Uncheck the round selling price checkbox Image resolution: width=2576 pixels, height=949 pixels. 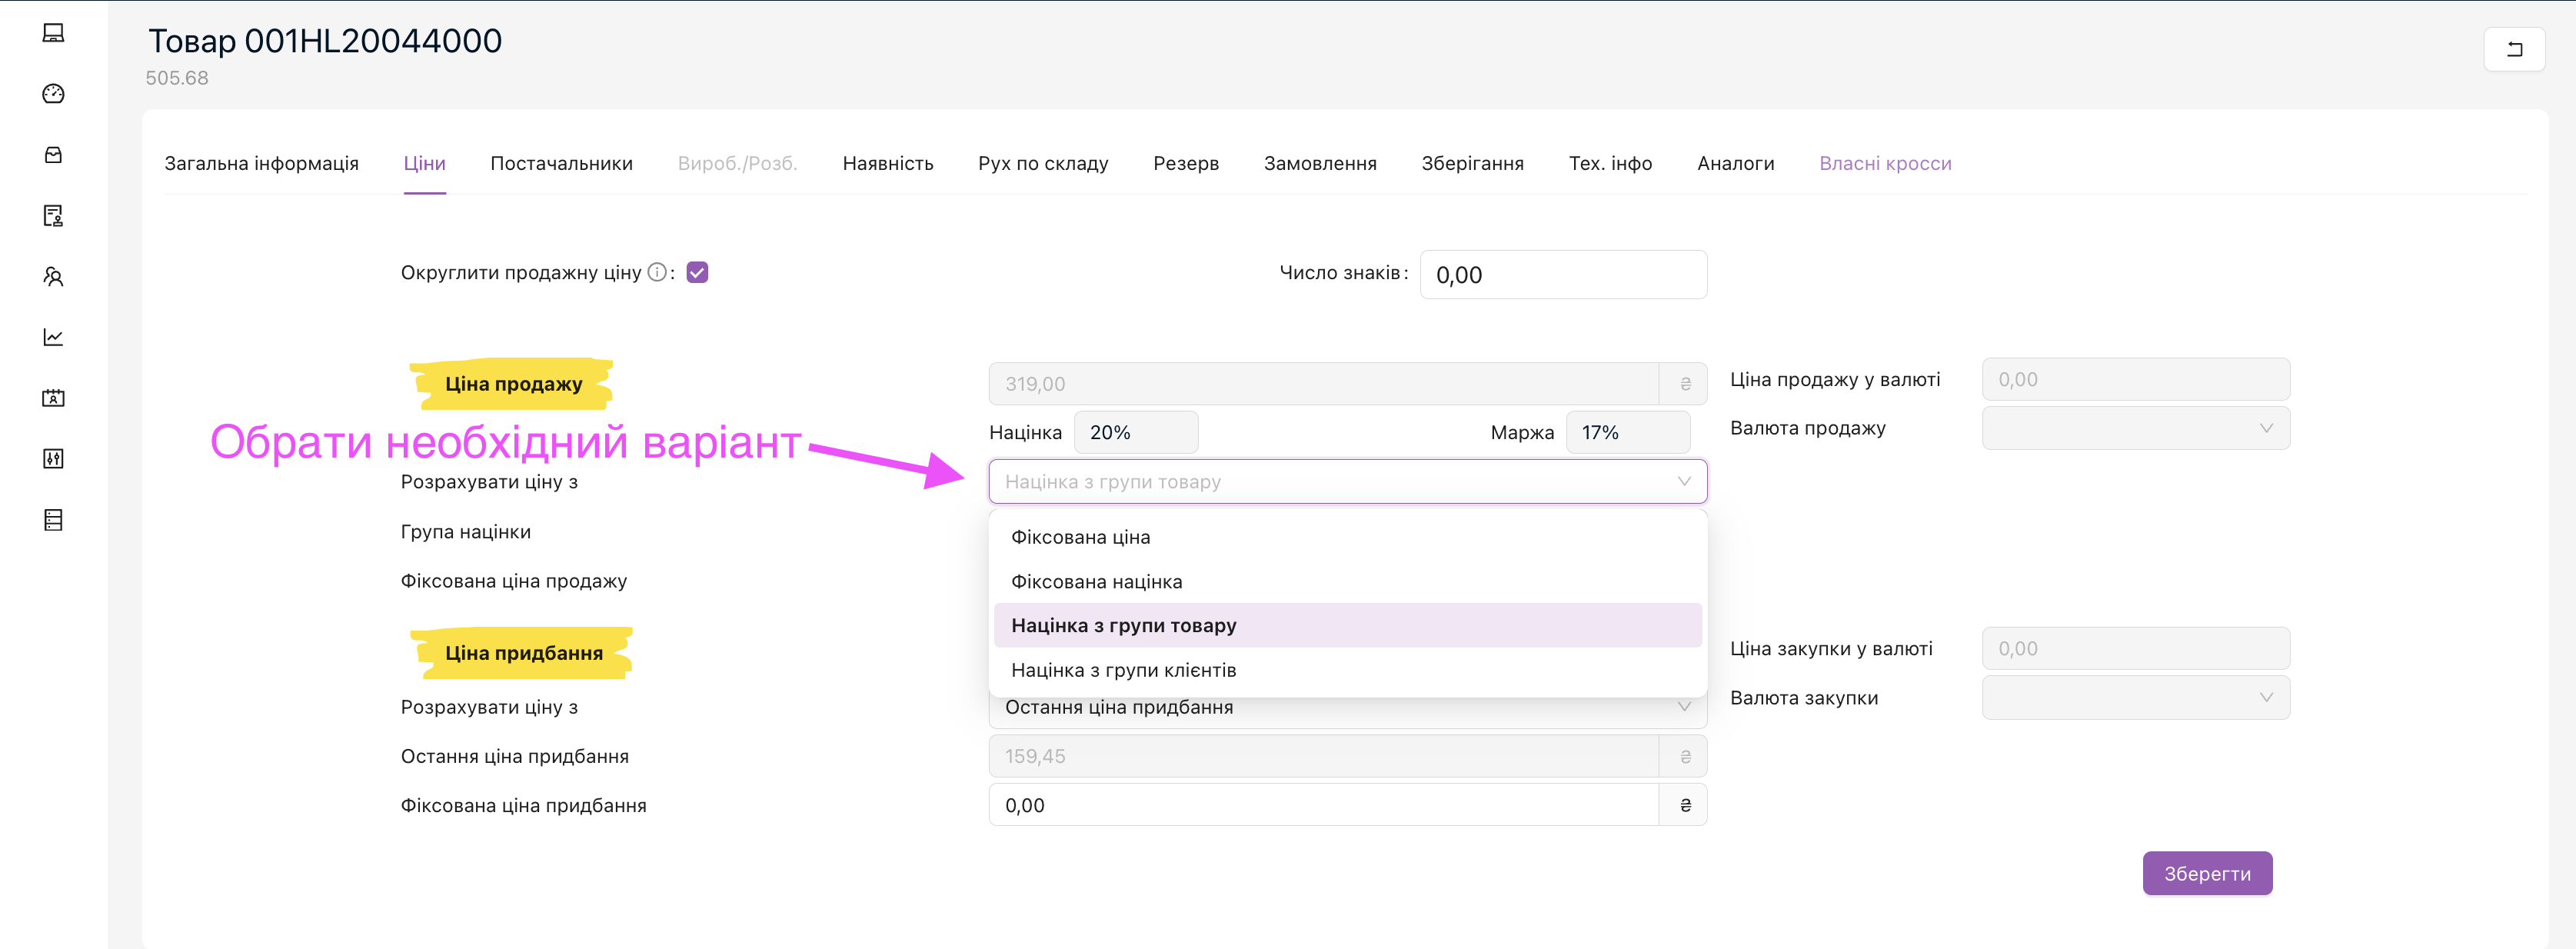click(697, 273)
